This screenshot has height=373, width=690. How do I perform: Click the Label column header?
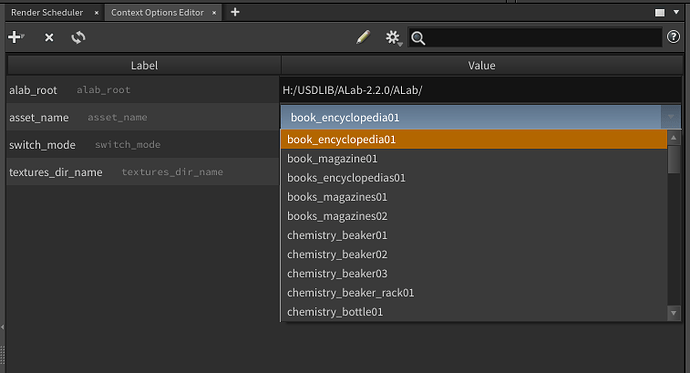point(144,66)
